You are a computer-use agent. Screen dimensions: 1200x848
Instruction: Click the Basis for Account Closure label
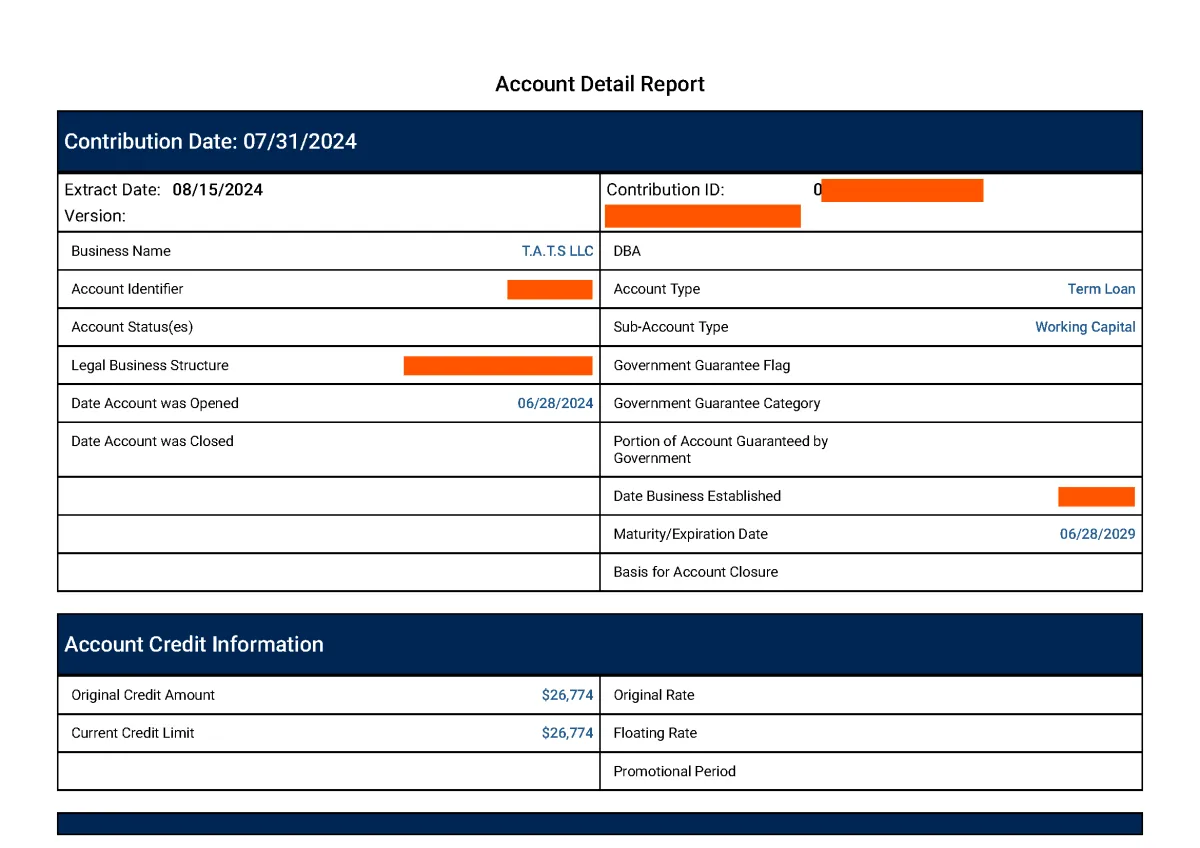click(x=696, y=572)
